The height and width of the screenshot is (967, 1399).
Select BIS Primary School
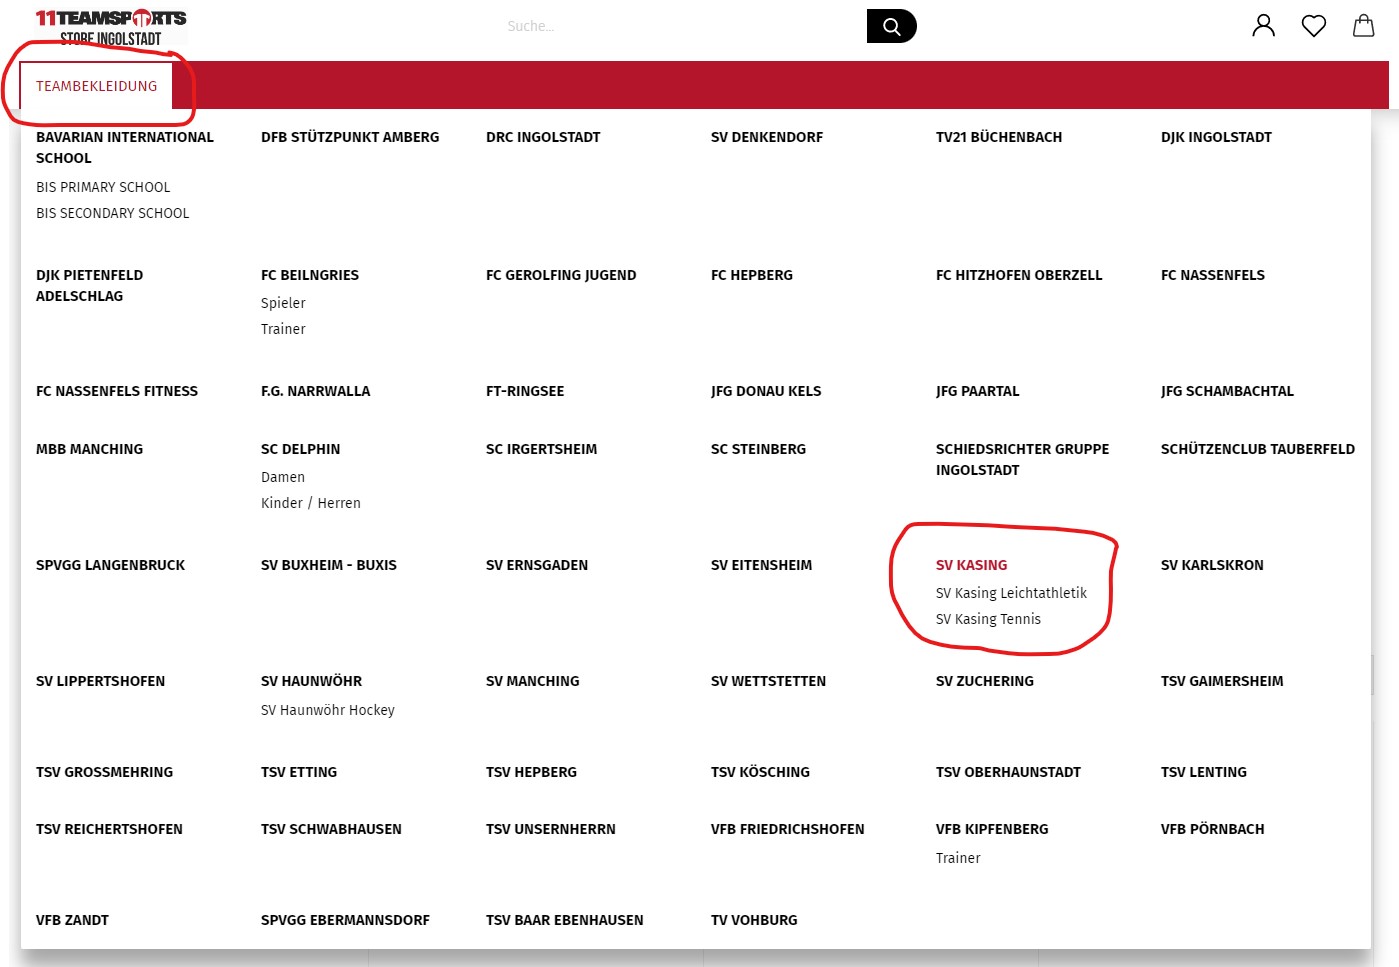[x=103, y=187]
